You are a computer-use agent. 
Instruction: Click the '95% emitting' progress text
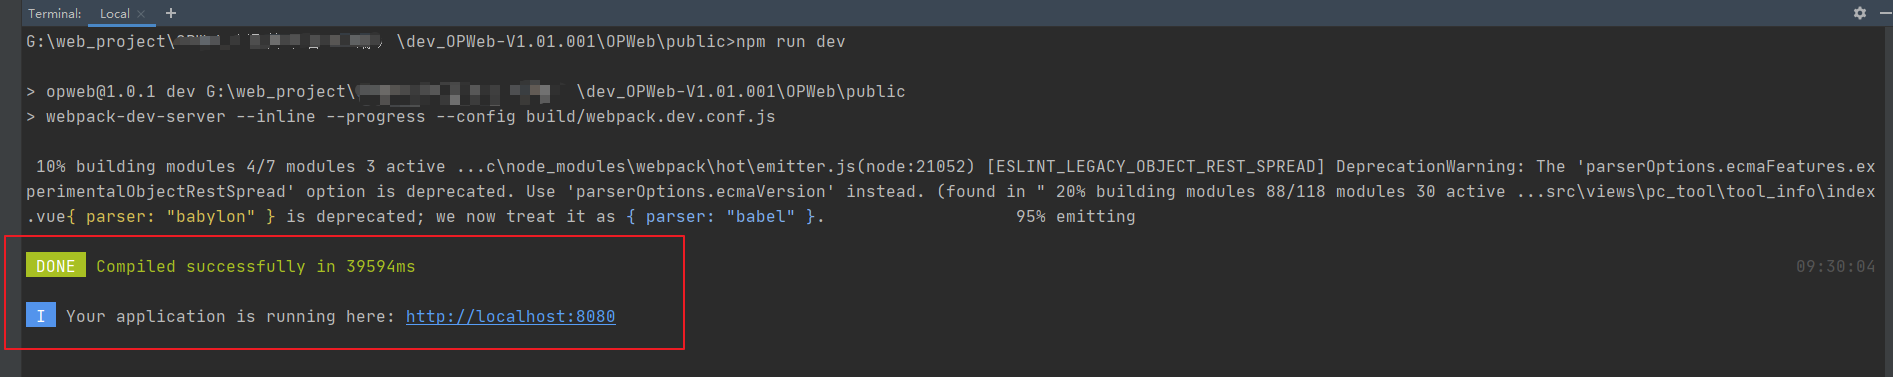click(x=1075, y=216)
